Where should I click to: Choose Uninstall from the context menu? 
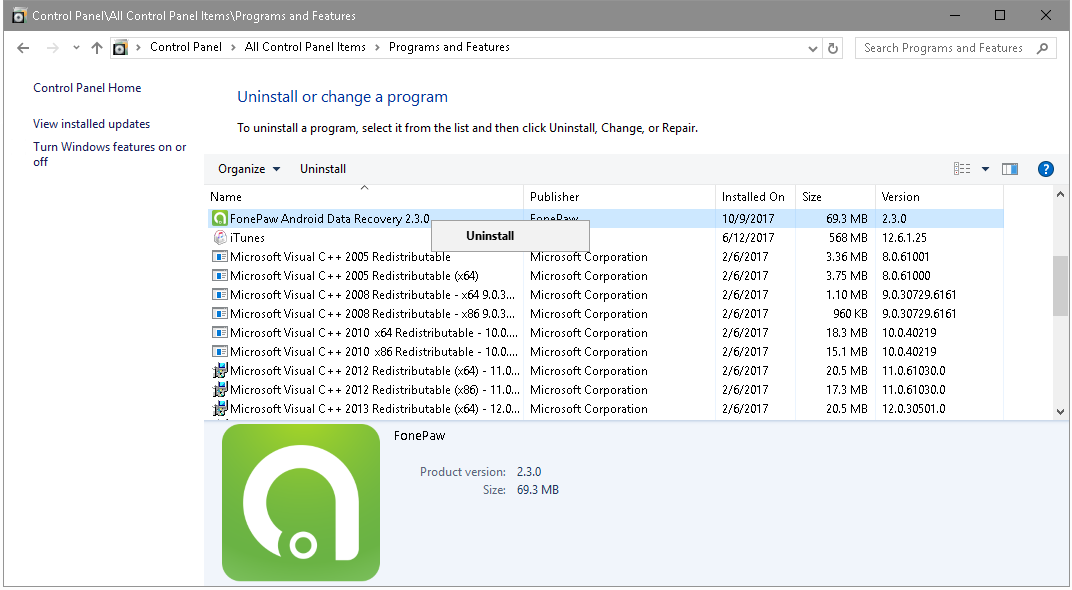(x=510, y=236)
